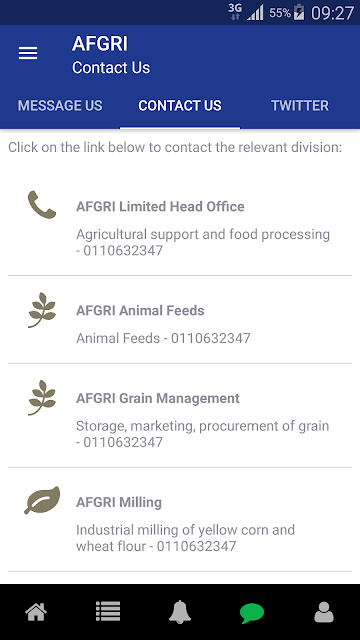
Task: Tap the battery indicator in status bar
Action: point(299,13)
